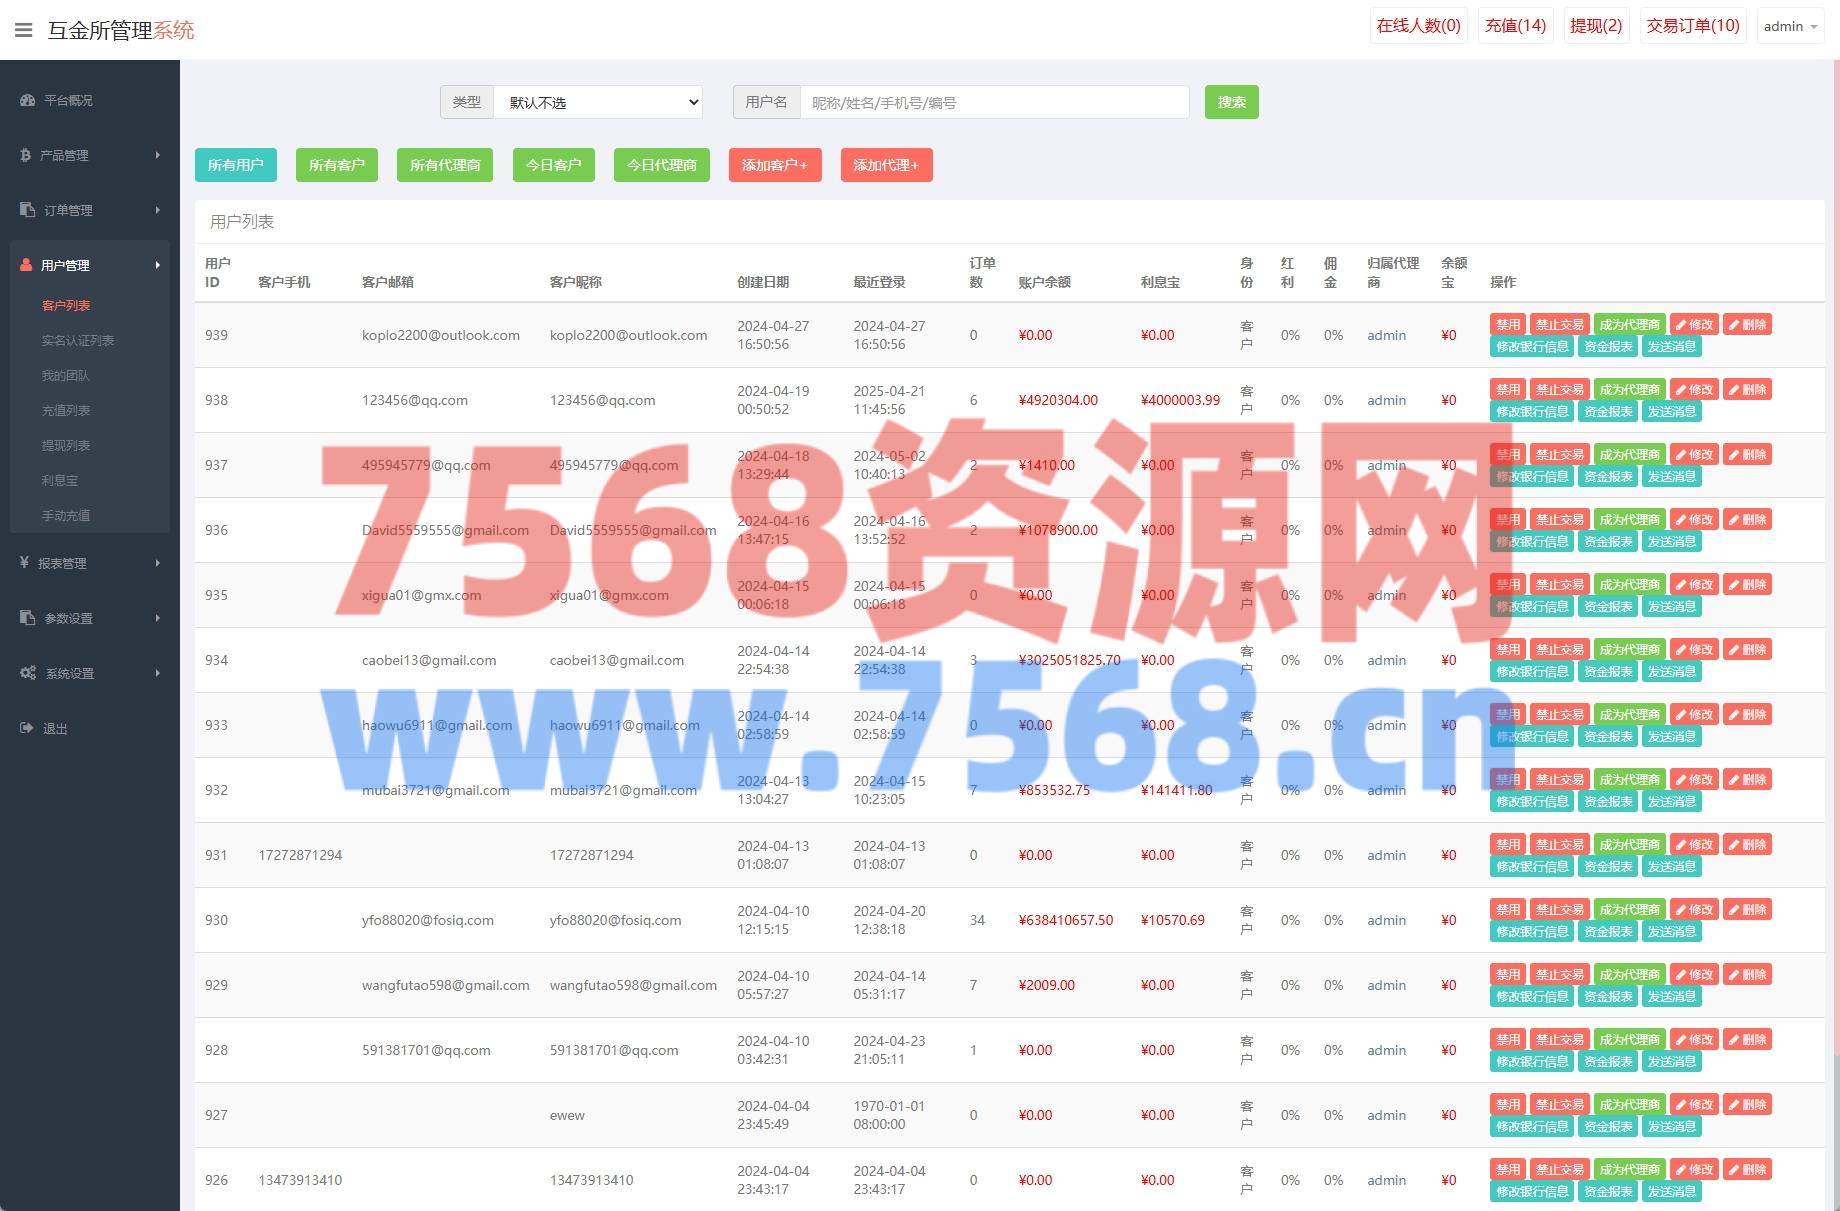This screenshot has height=1211, width=1840.
Task: Click 禁用 for user 939
Action: (1507, 324)
